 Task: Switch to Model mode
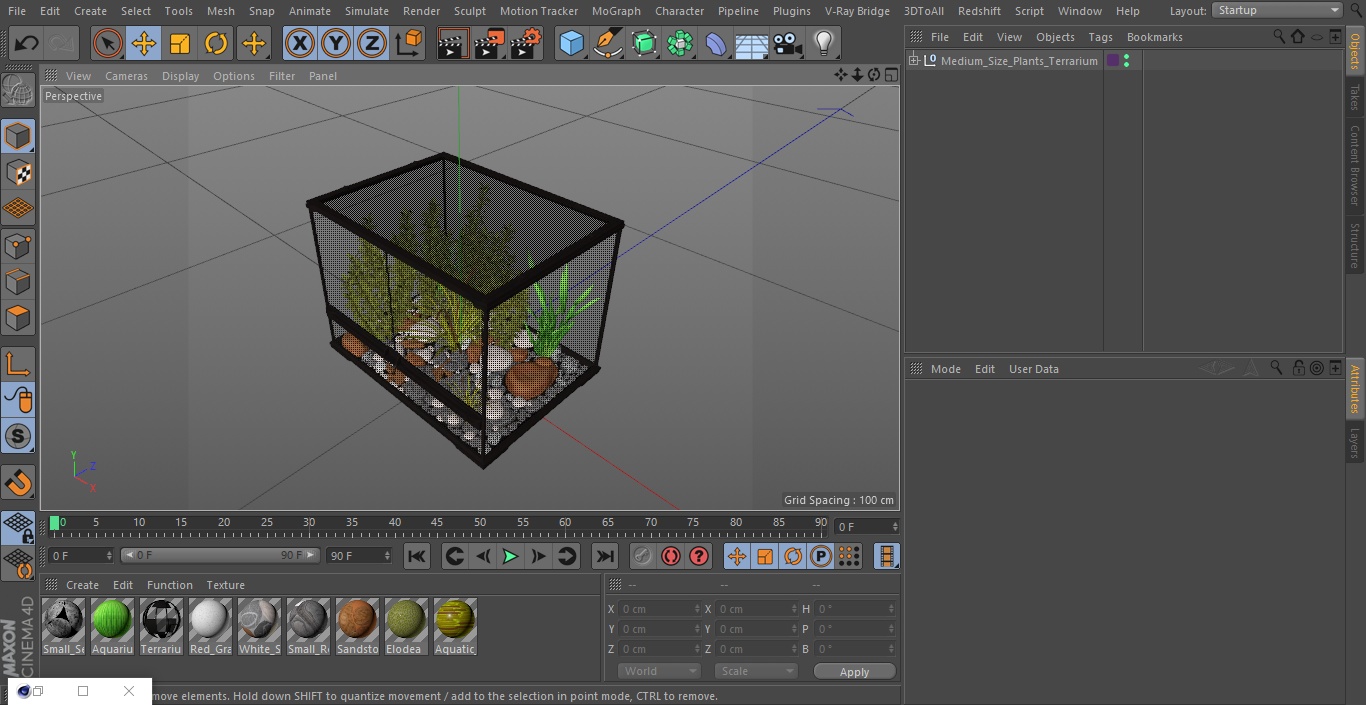tap(18, 135)
